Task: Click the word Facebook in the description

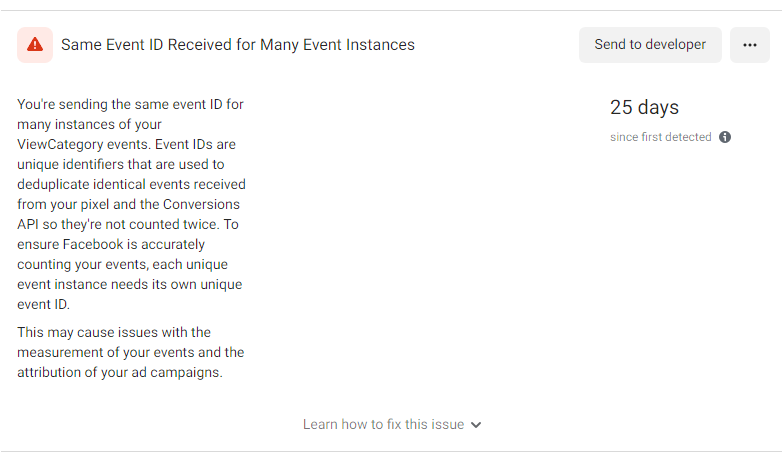Action: coord(93,244)
